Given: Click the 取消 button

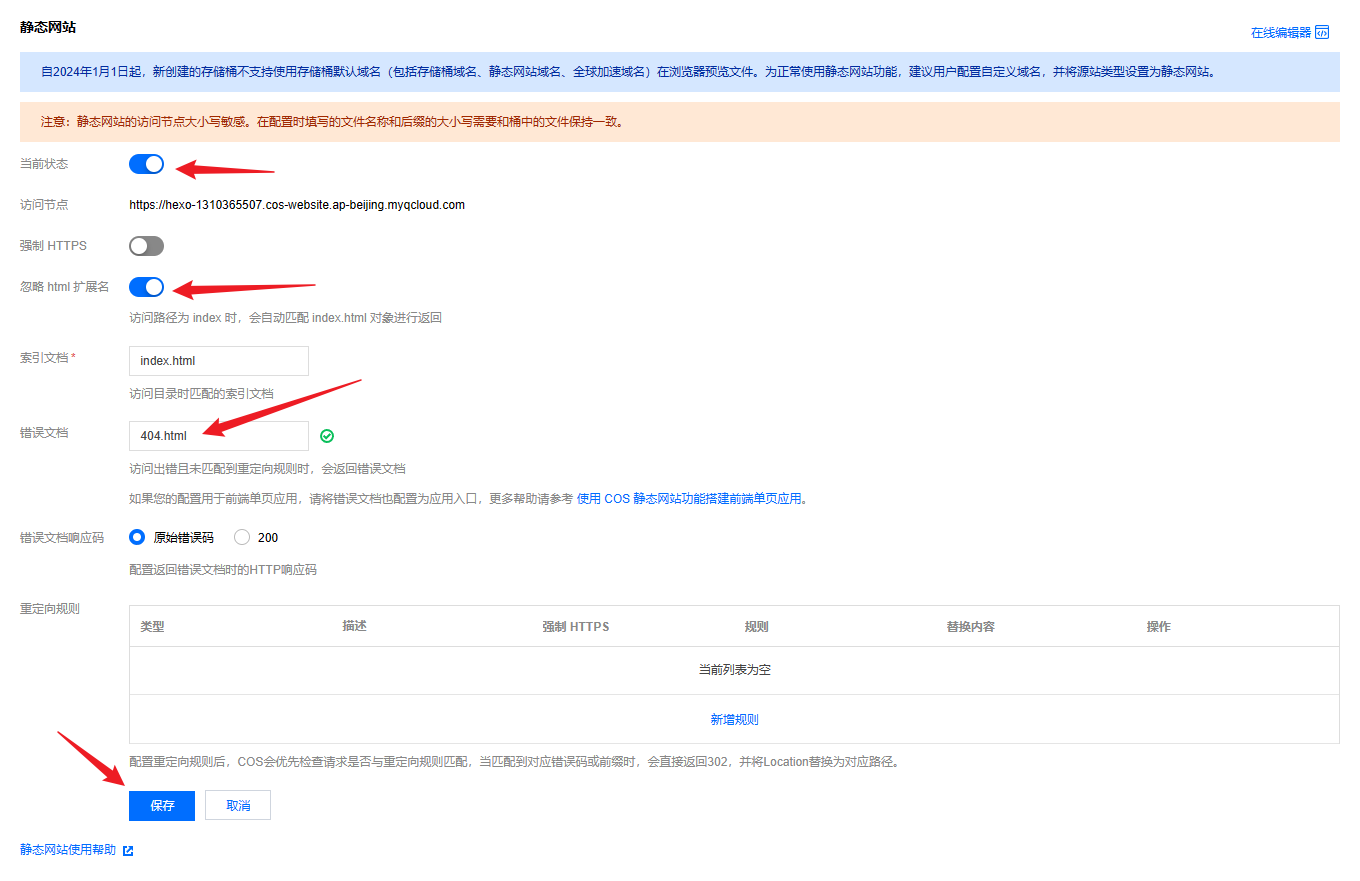Looking at the screenshot, I should point(238,806).
